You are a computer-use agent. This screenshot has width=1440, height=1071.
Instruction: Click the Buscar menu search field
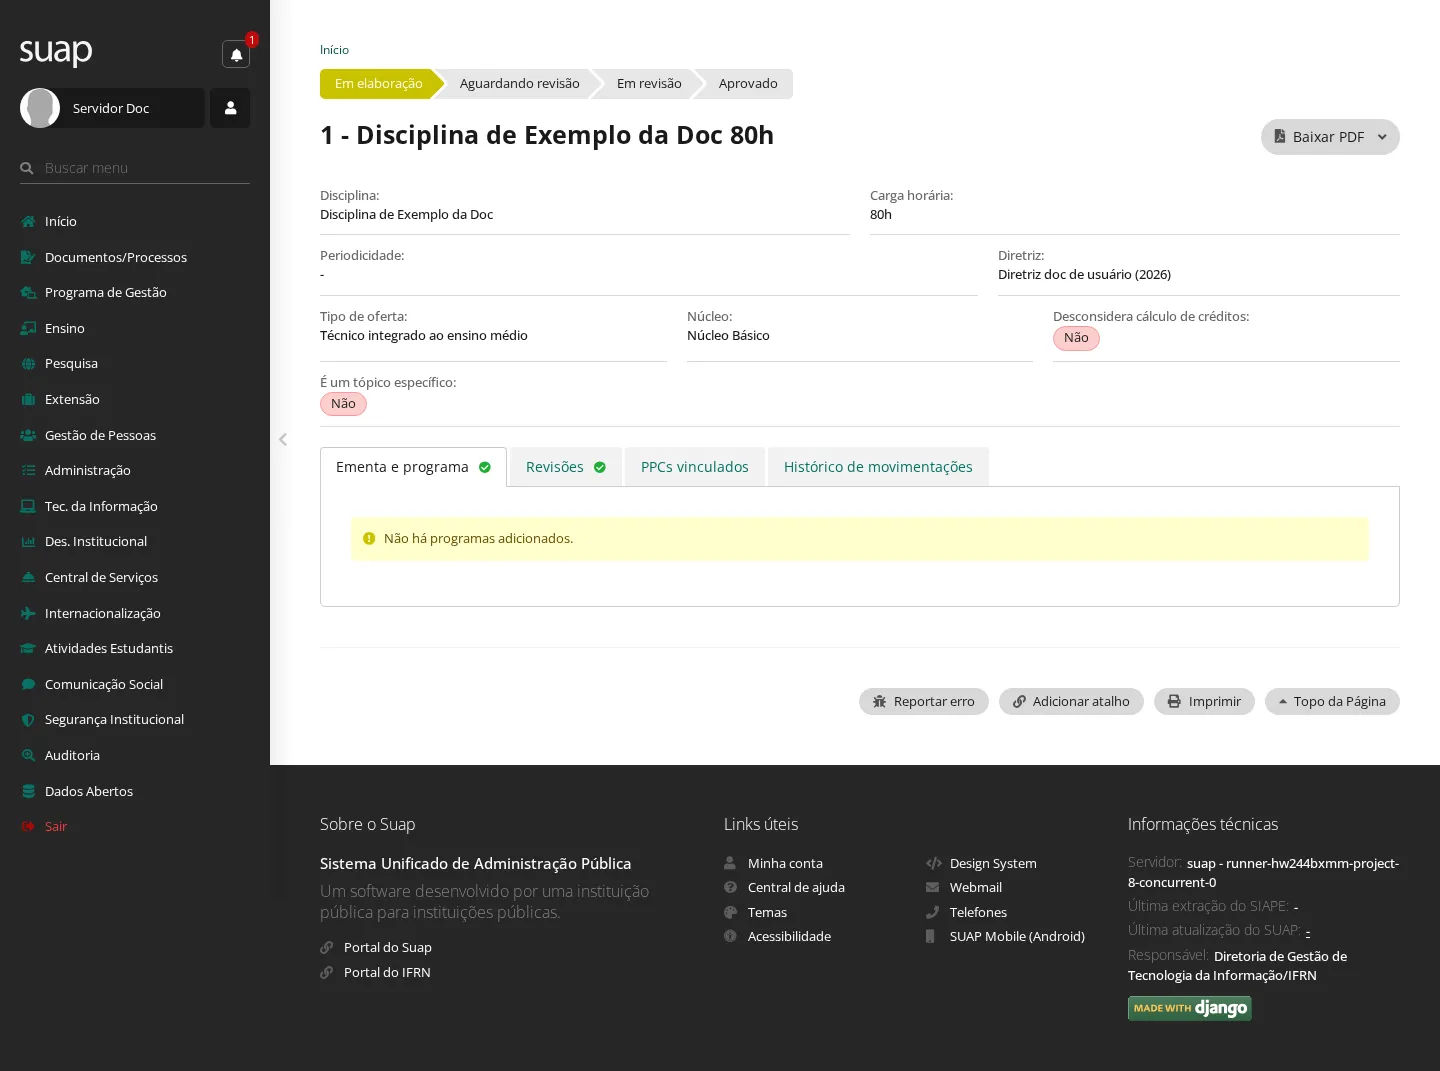tap(135, 168)
